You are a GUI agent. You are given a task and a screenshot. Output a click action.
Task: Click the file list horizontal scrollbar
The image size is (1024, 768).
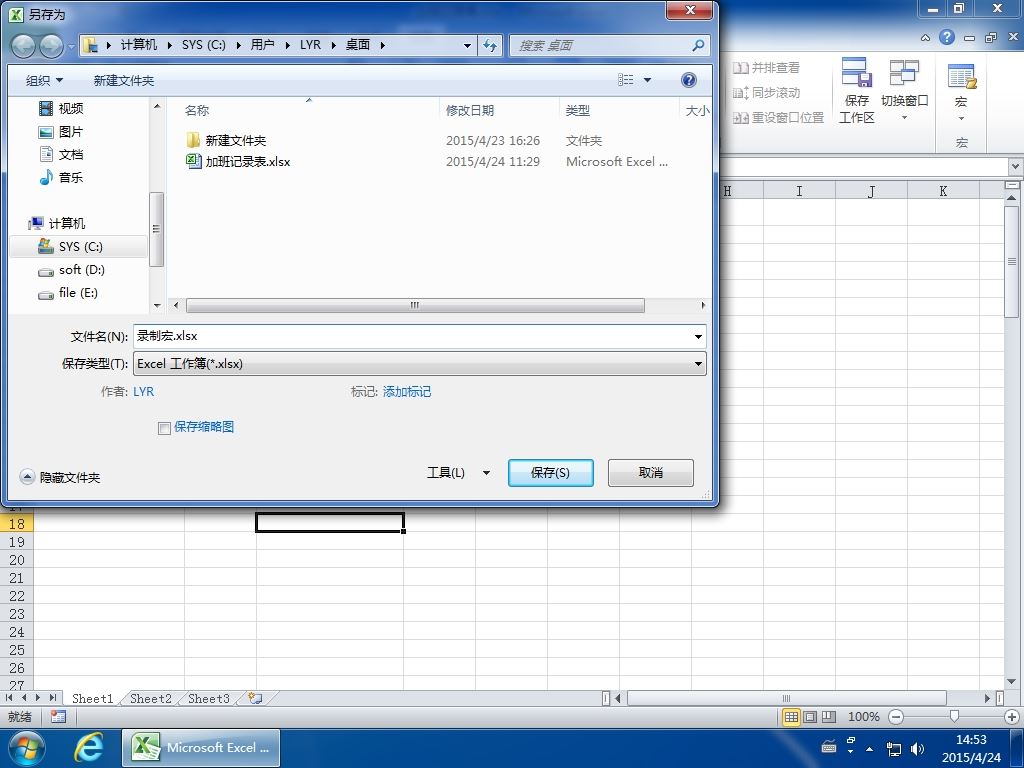[x=415, y=305]
